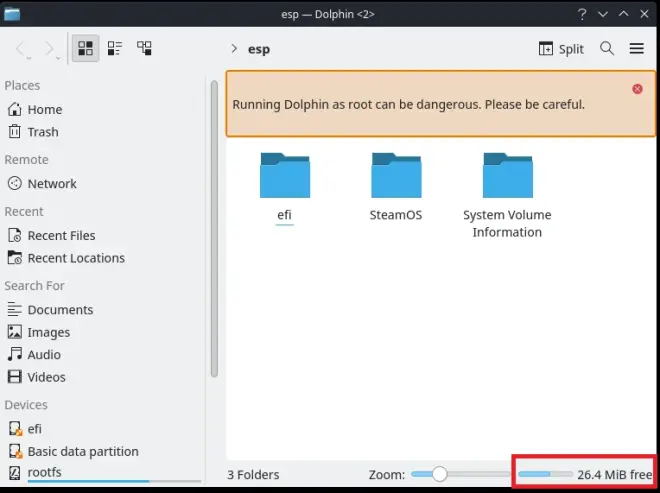Click the esp breadcrumb location
Screen dimensions: 660x493
(x=259, y=49)
